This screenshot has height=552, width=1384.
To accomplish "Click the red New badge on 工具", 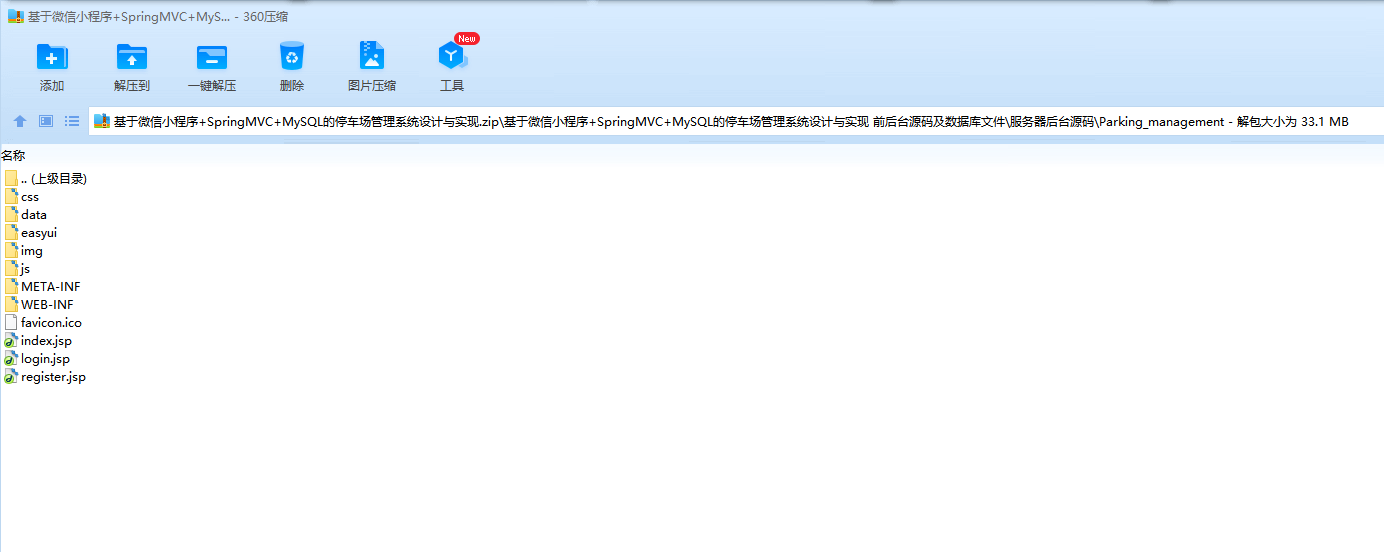I will tap(467, 38).
